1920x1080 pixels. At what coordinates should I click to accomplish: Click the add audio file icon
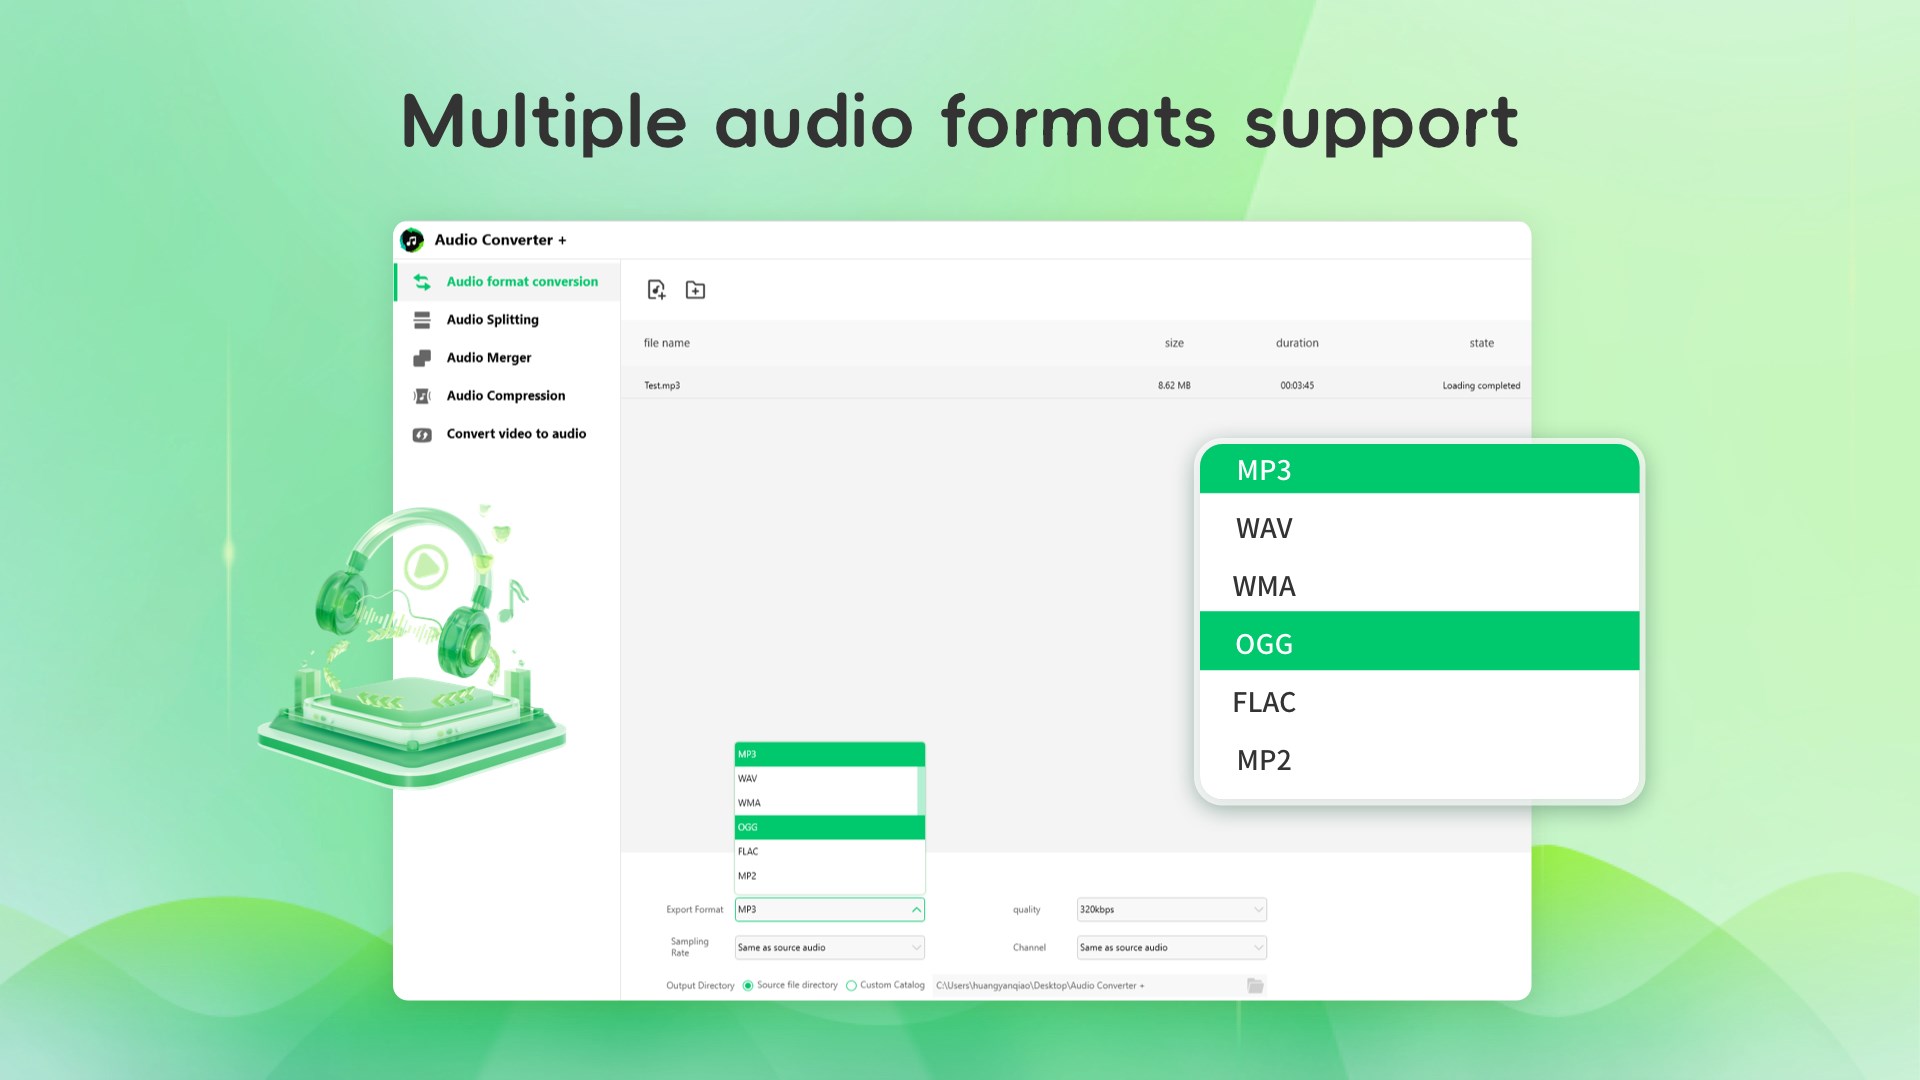(656, 290)
